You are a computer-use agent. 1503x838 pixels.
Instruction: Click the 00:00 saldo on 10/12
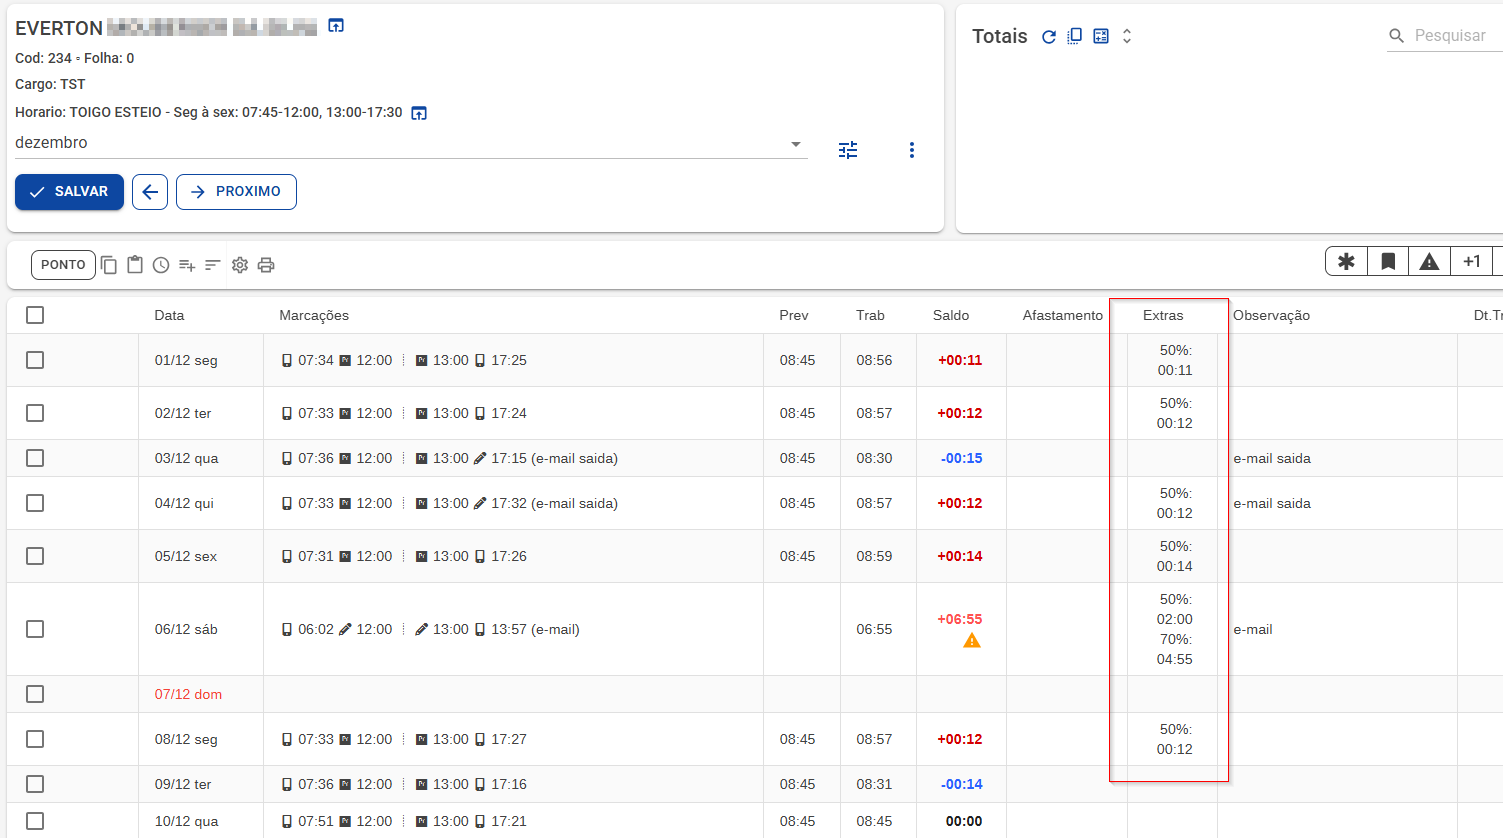pos(964,821)
